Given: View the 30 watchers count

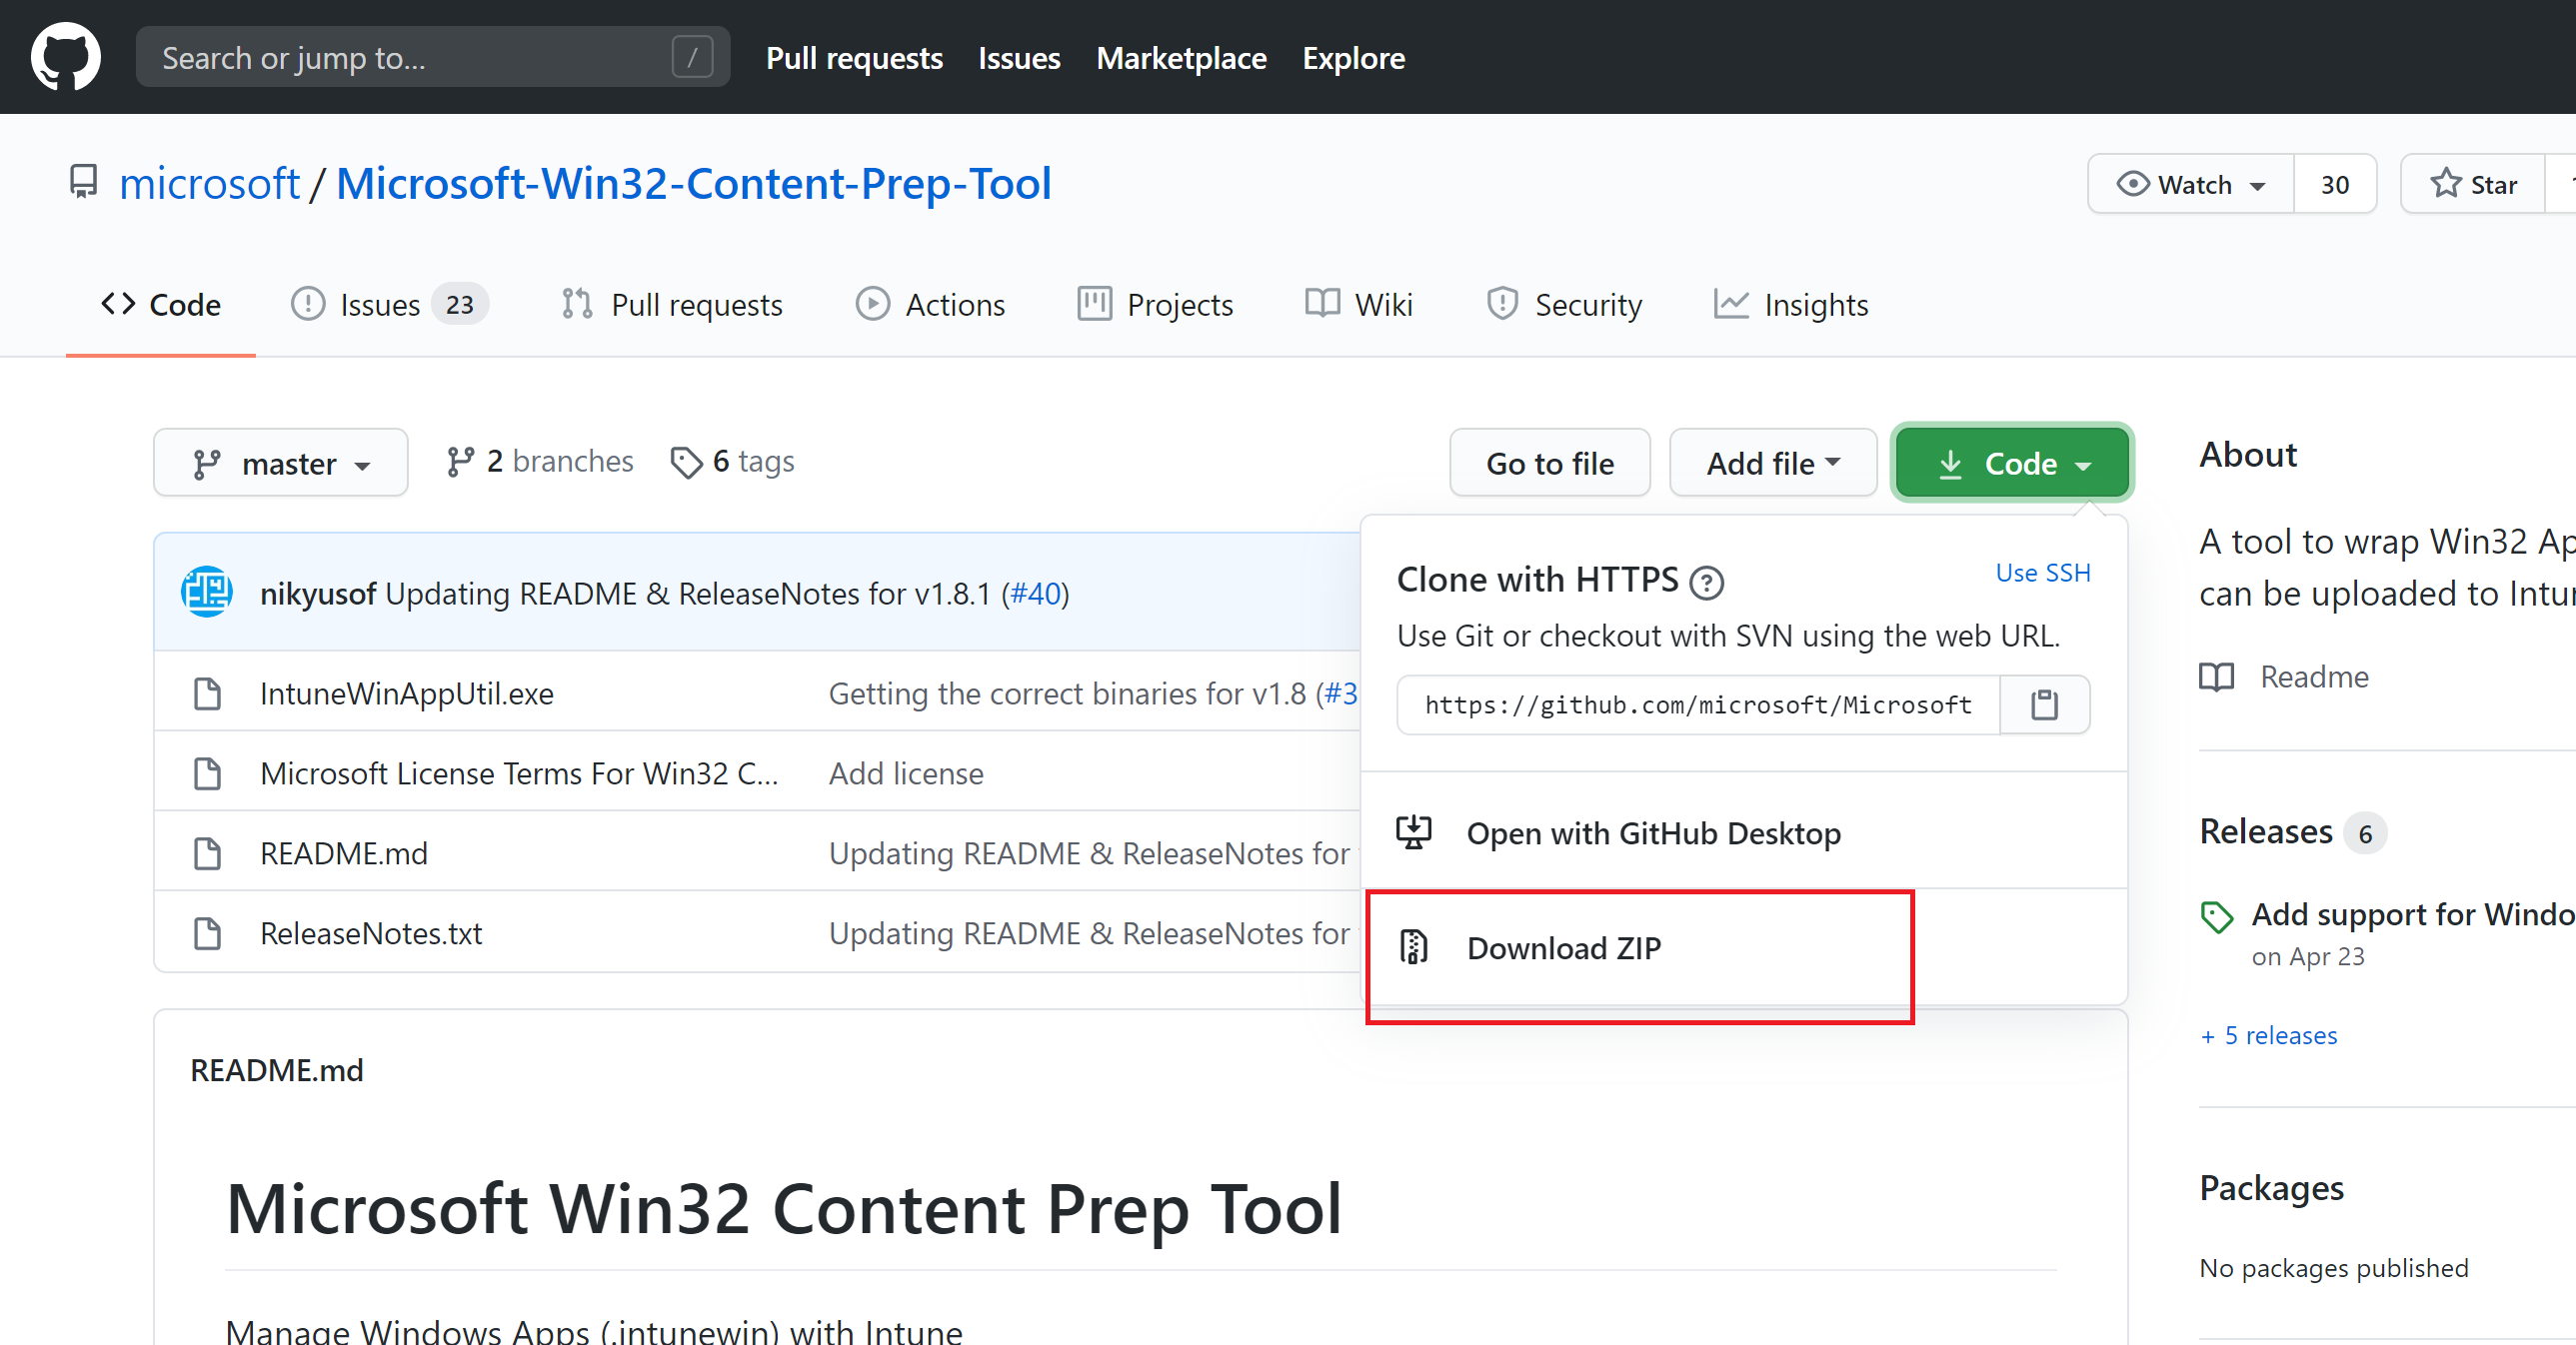Looking at the screenshot, I should coord(2335,184).
